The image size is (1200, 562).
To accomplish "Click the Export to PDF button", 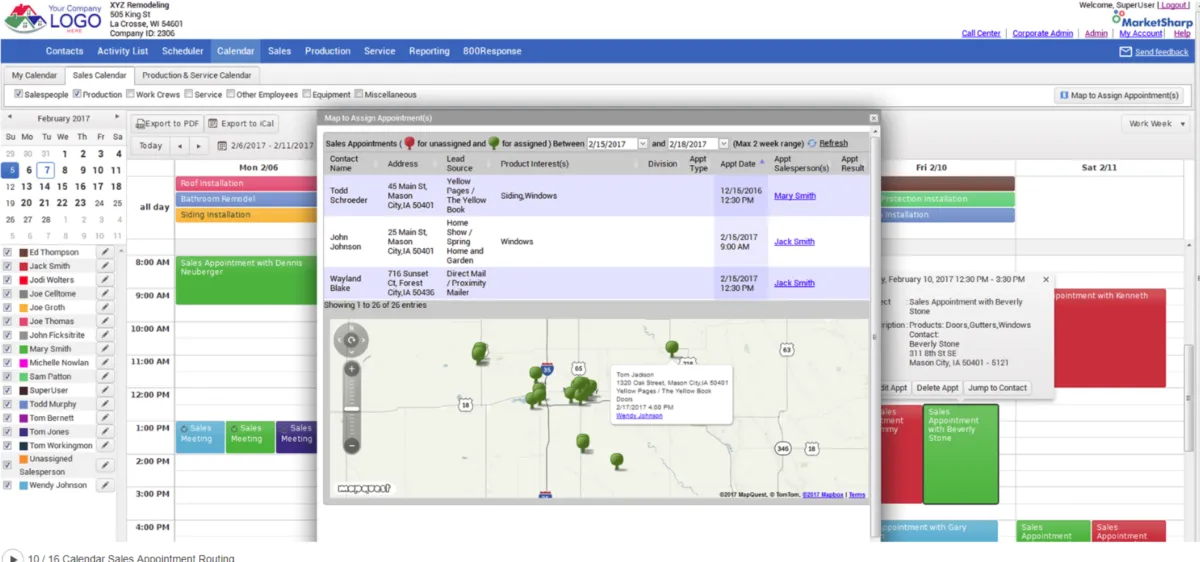I will click(167, 124).
